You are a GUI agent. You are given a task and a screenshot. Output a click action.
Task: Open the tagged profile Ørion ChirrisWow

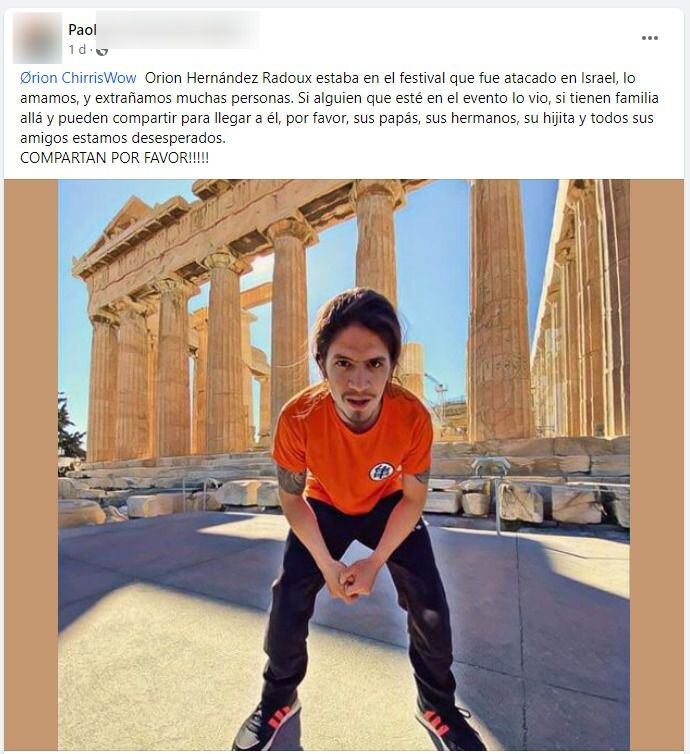(78, 77)
